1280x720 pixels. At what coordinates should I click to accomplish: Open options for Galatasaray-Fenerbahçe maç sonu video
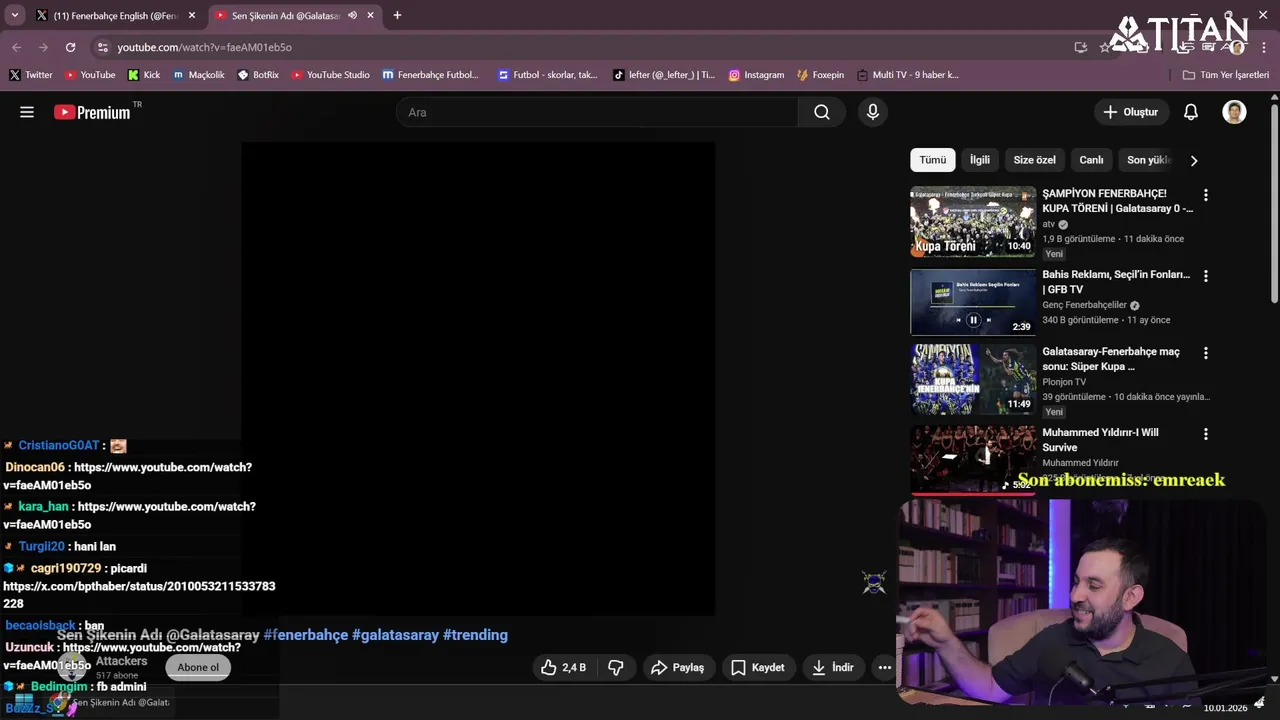coord(1205,353)
